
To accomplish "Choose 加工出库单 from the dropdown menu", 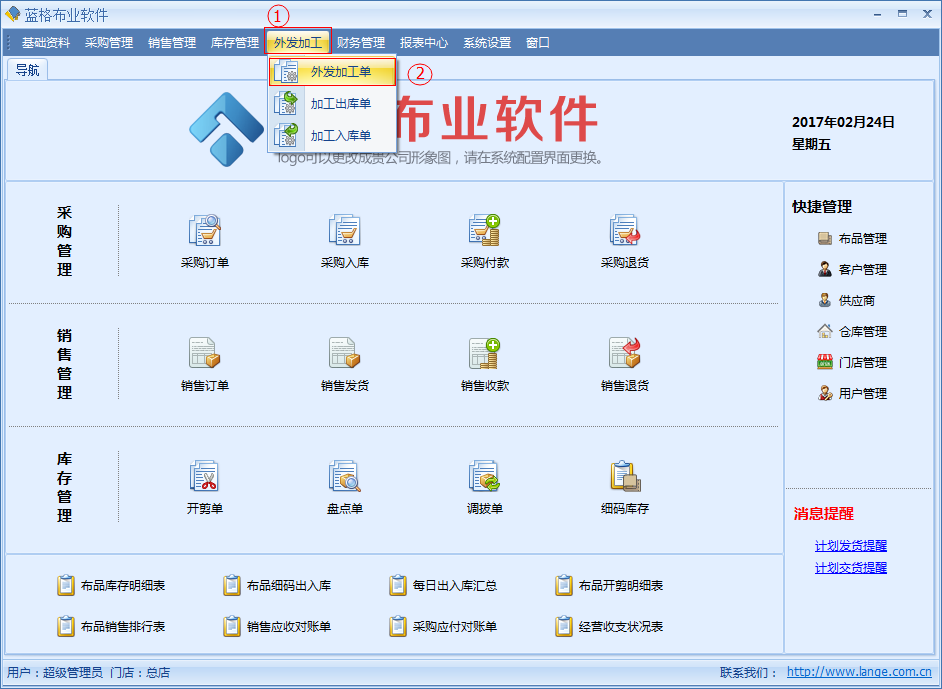I will coord(332,103).
